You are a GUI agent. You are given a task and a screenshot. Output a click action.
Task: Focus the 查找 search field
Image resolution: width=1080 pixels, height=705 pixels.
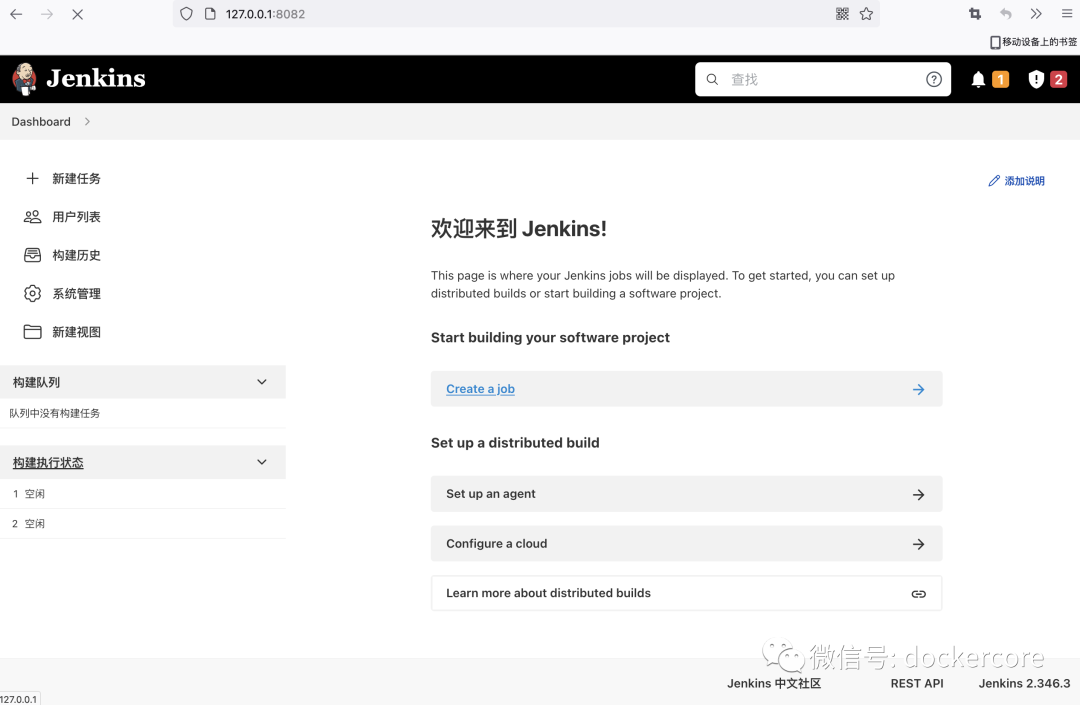823,79
